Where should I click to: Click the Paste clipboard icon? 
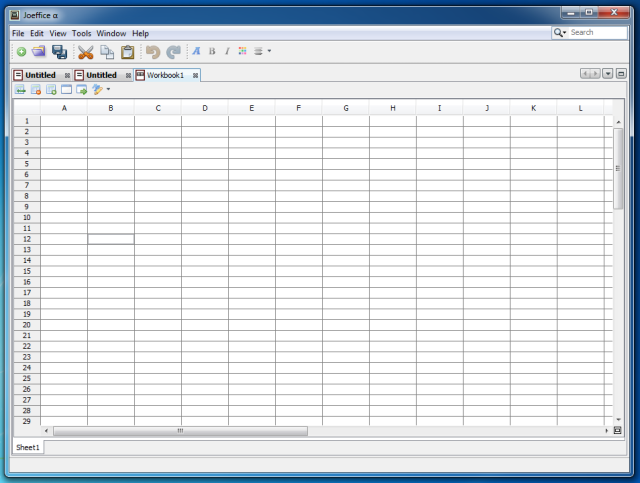pos(127,52)
